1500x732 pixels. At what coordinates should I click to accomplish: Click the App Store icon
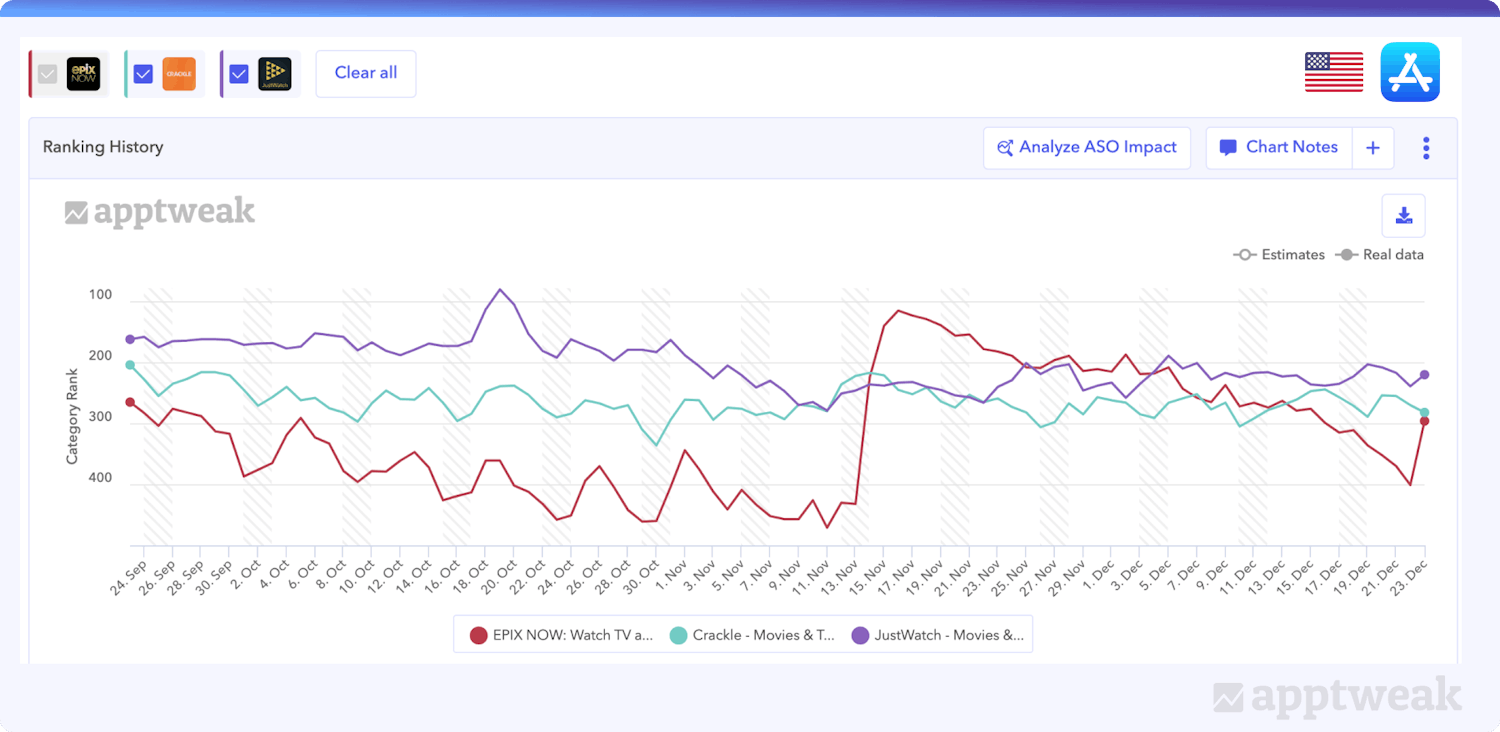pyautogui.click(x=1410, y=72)
